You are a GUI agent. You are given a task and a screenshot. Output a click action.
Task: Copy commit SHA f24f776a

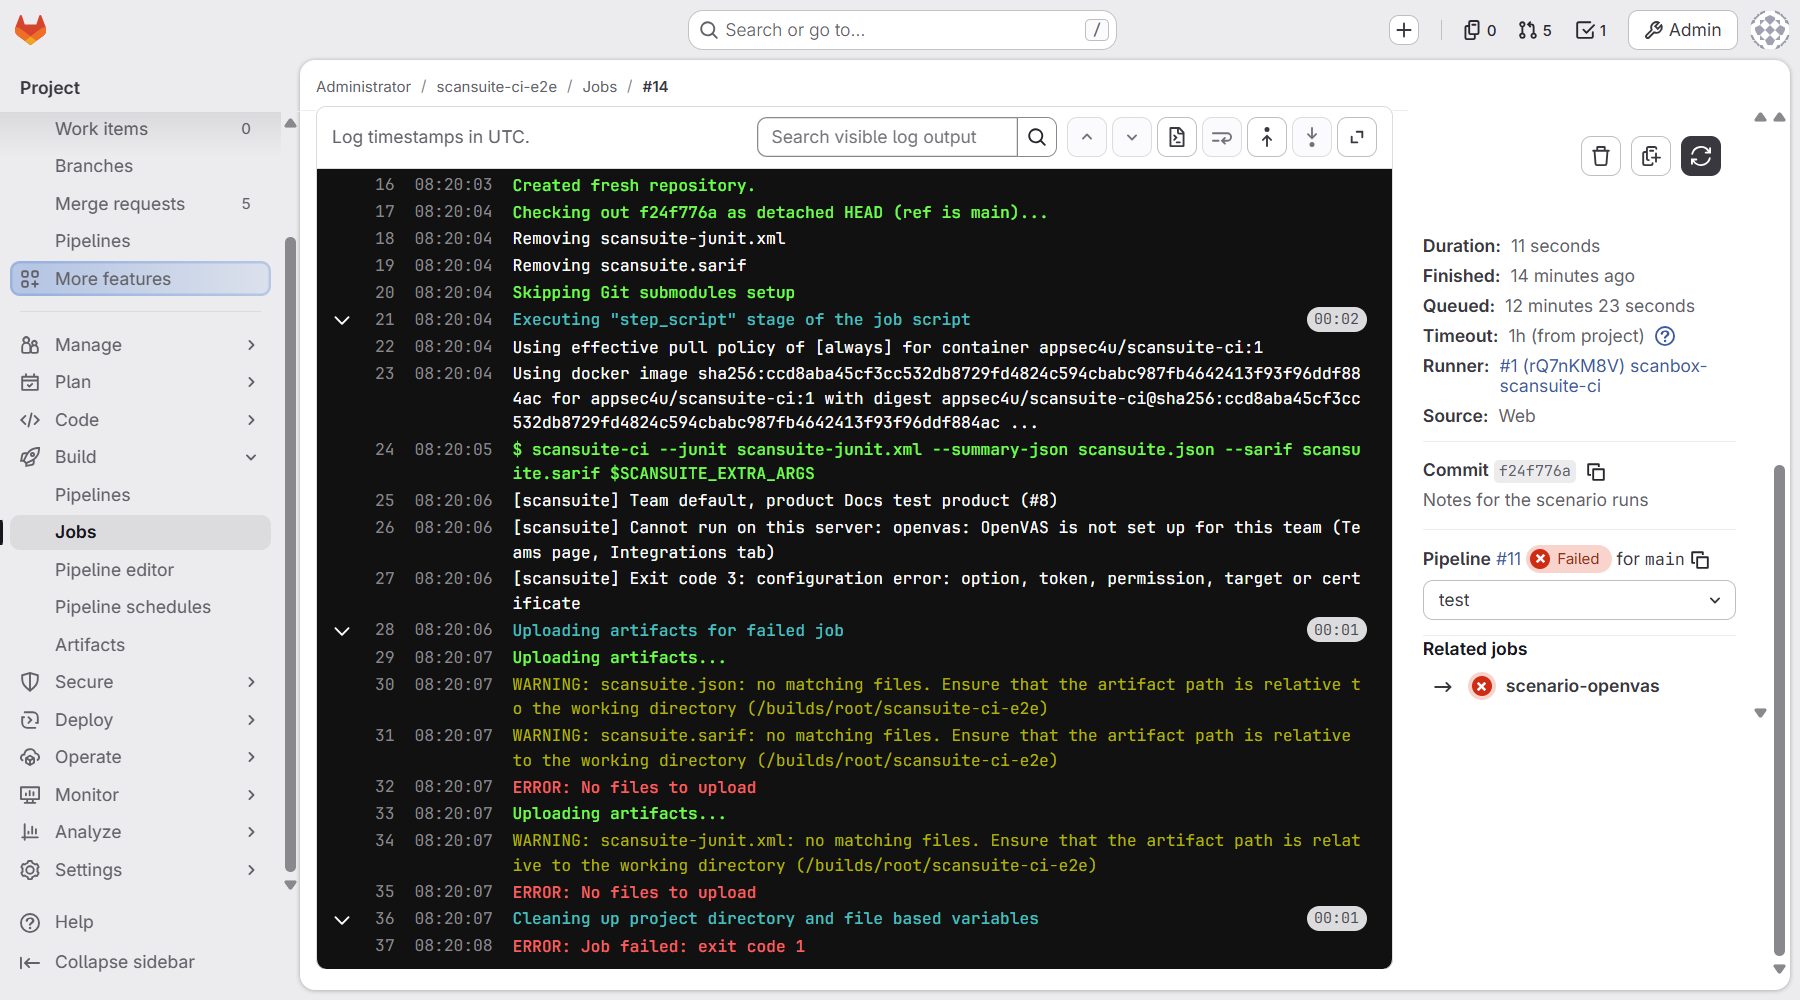click(x=1597, y=471)
